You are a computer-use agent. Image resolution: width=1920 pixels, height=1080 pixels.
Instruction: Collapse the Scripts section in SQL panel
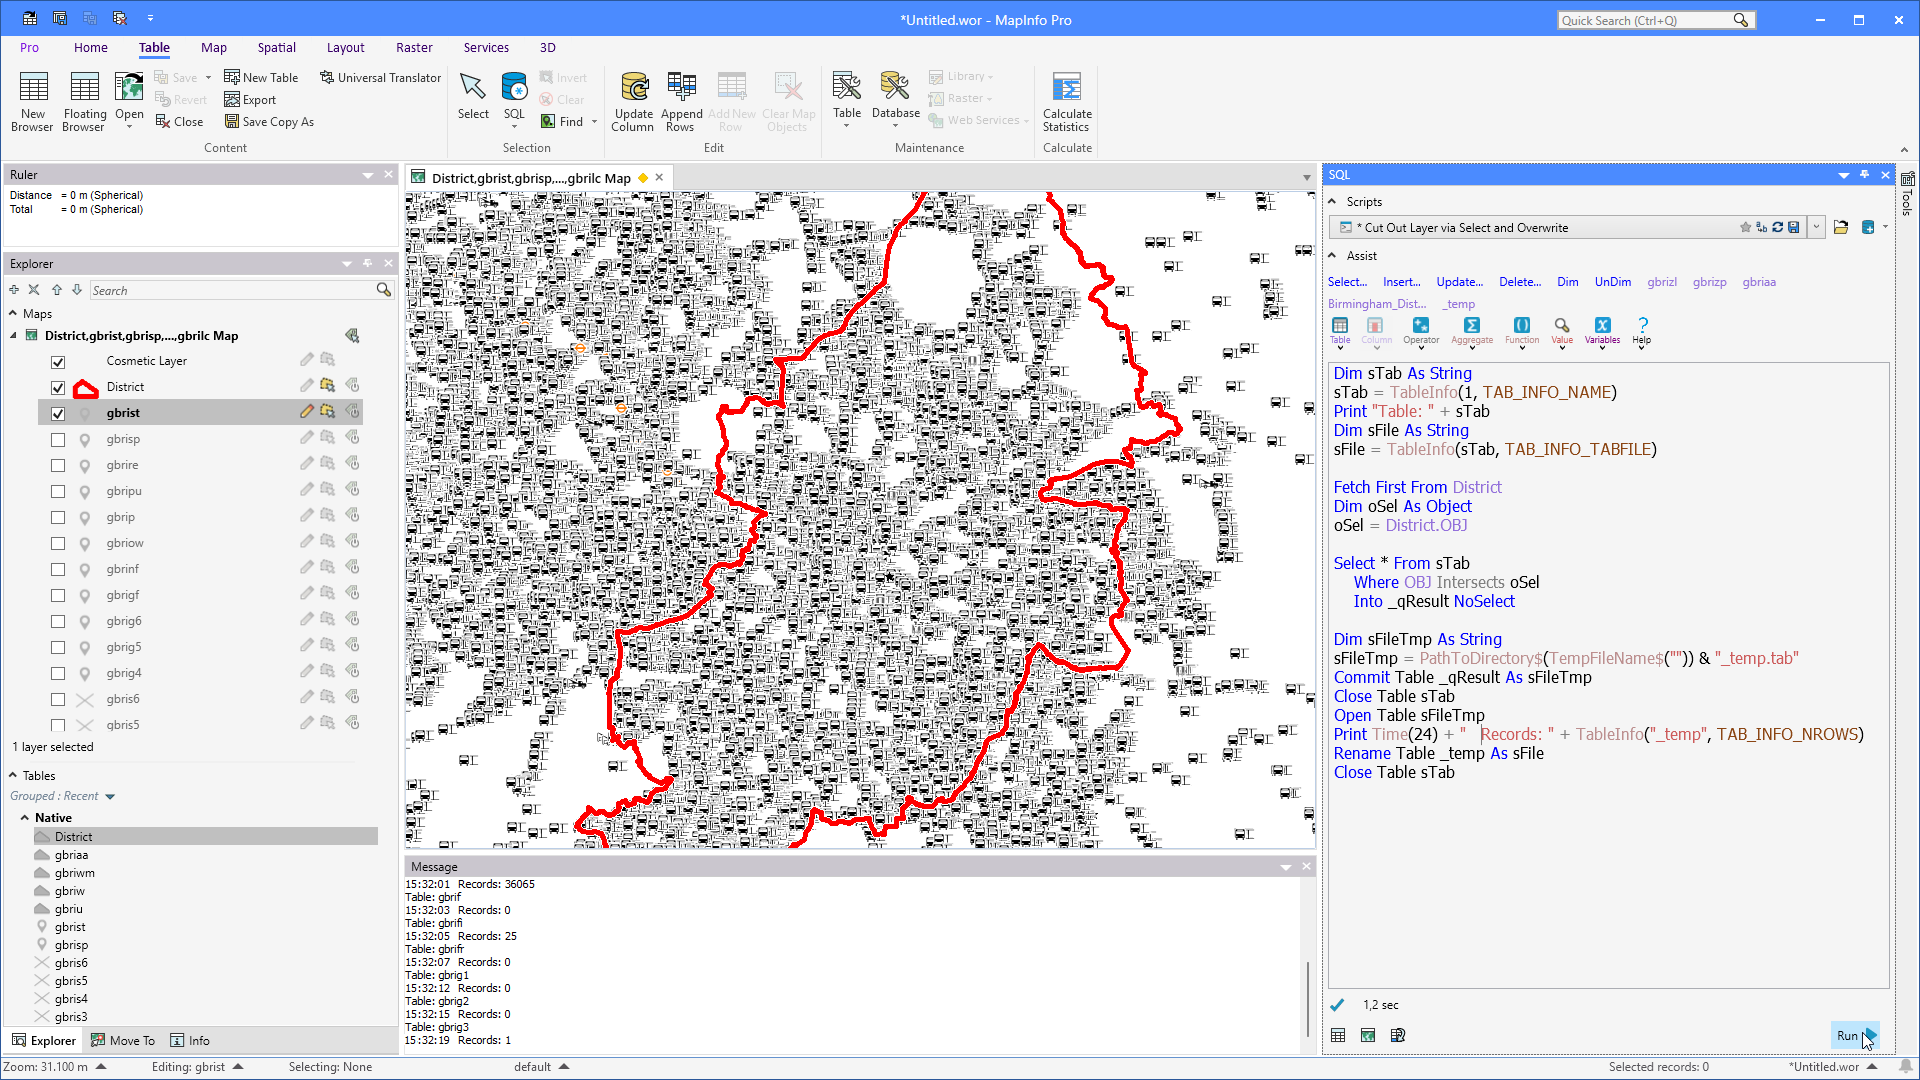[1332, 201]
